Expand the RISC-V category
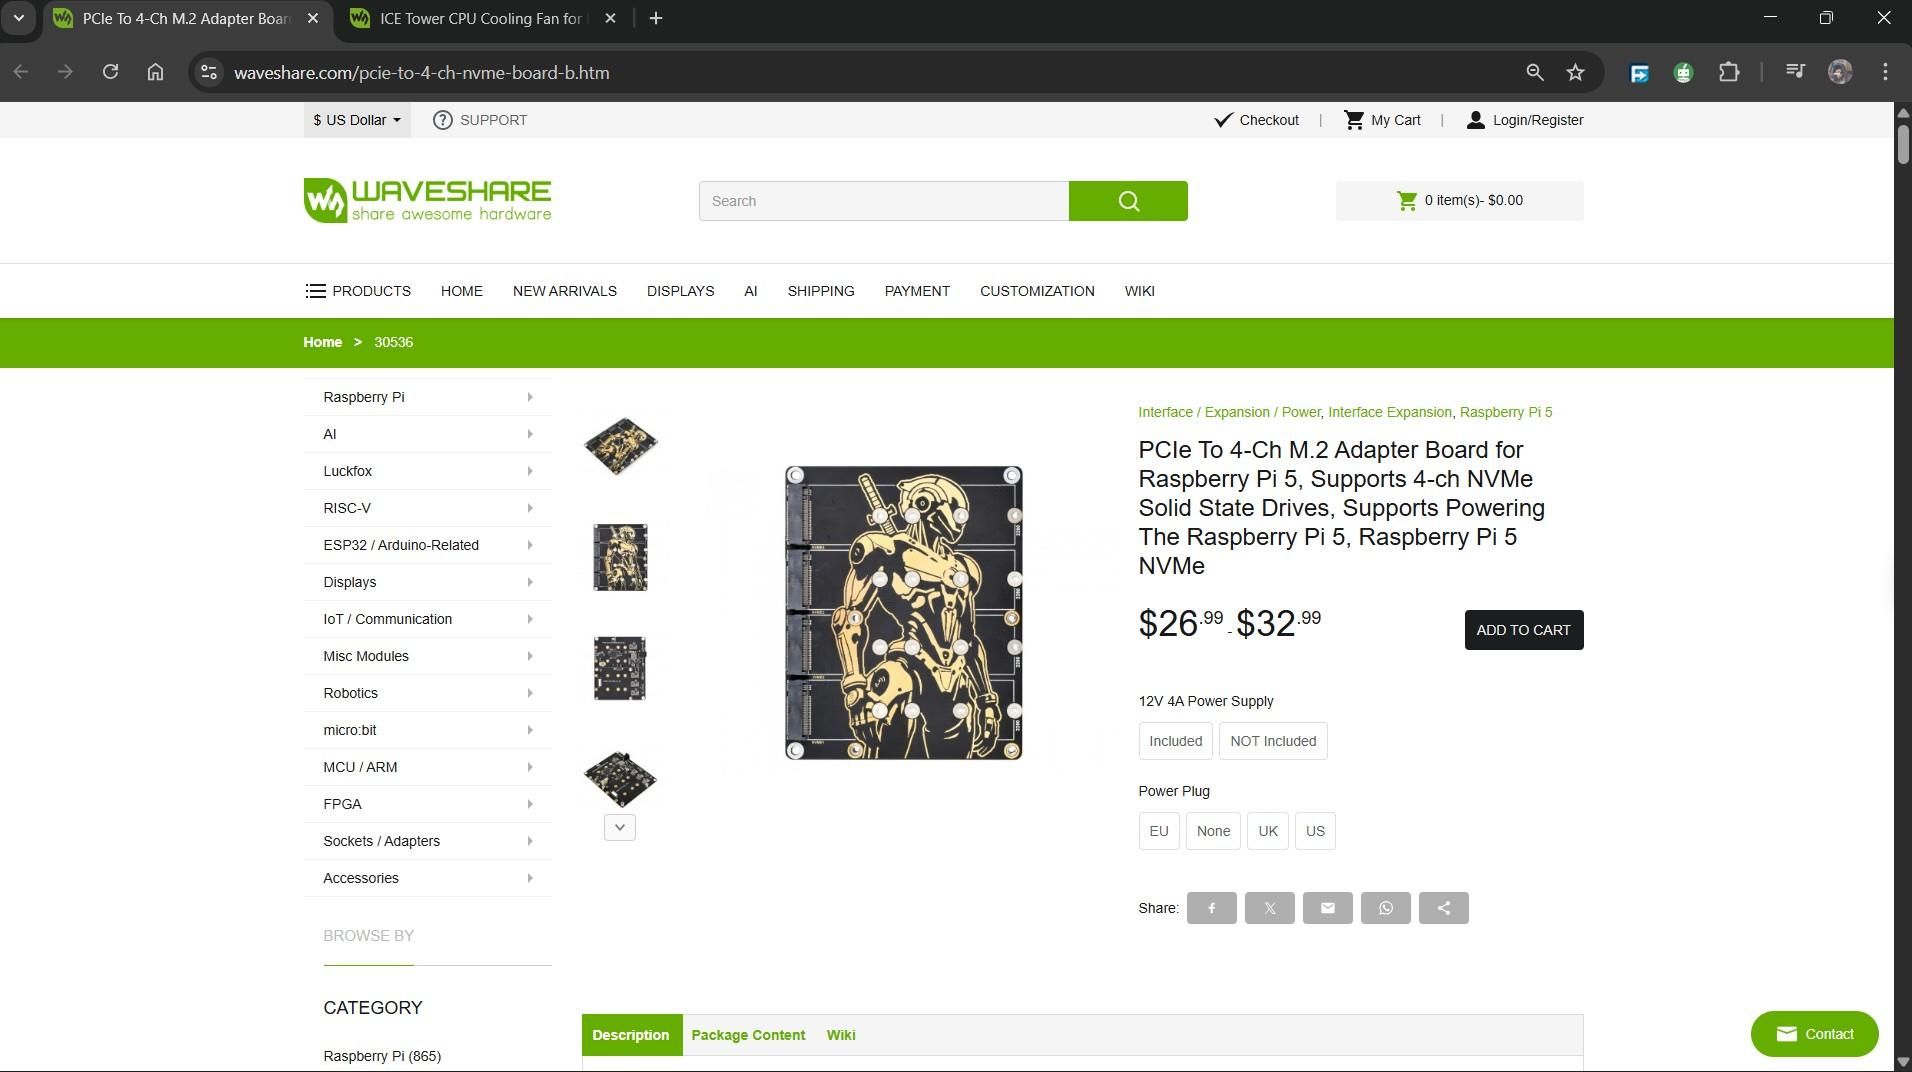Viewport: 1912px width, 1072px height. [427, 508]
